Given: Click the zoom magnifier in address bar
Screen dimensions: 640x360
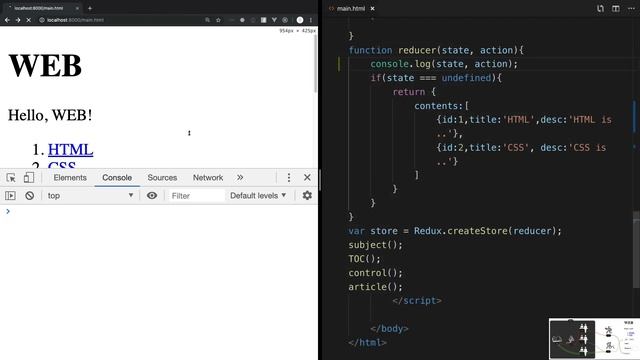Looking at the screenshot, I should tap(207, 20).
